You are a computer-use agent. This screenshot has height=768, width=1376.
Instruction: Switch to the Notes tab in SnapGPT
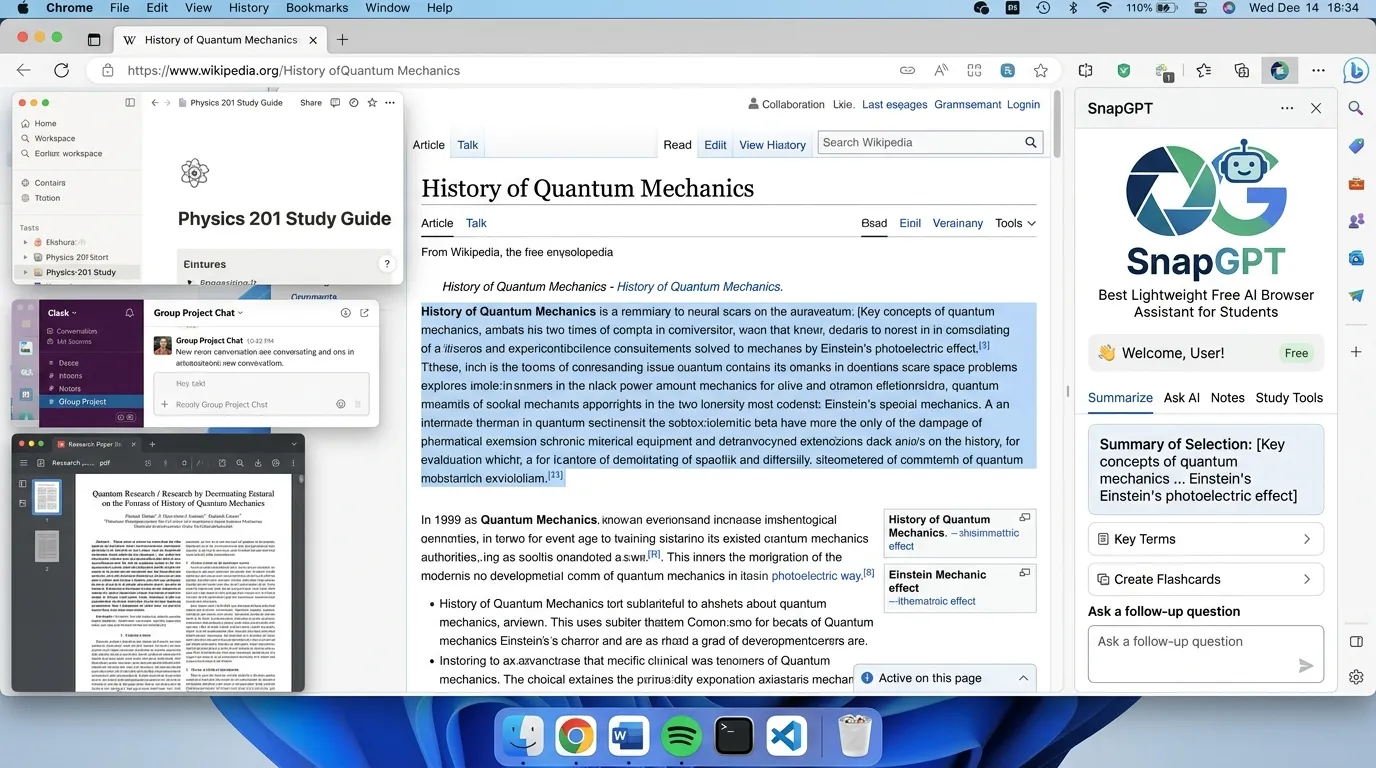point(1227,398)
